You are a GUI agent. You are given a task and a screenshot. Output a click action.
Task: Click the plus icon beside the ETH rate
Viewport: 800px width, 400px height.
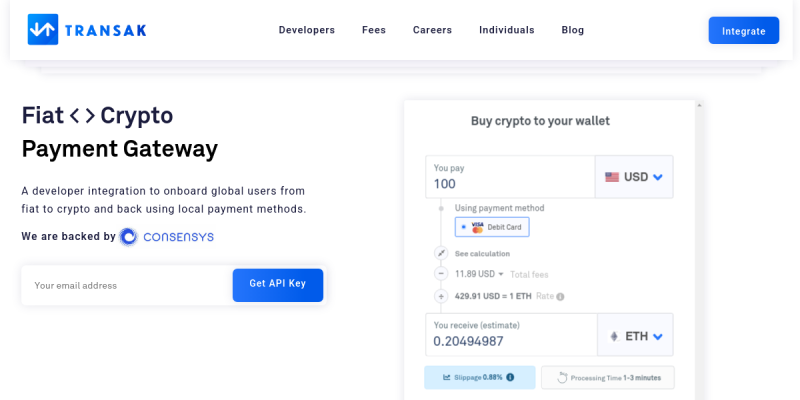point(440,296)
